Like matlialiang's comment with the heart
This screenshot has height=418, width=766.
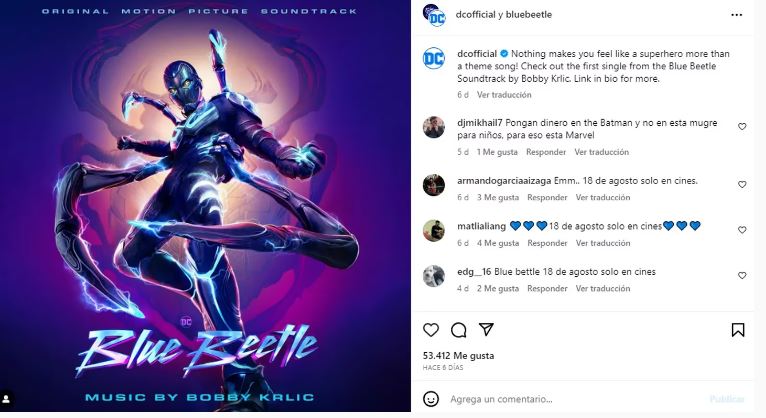742,230
